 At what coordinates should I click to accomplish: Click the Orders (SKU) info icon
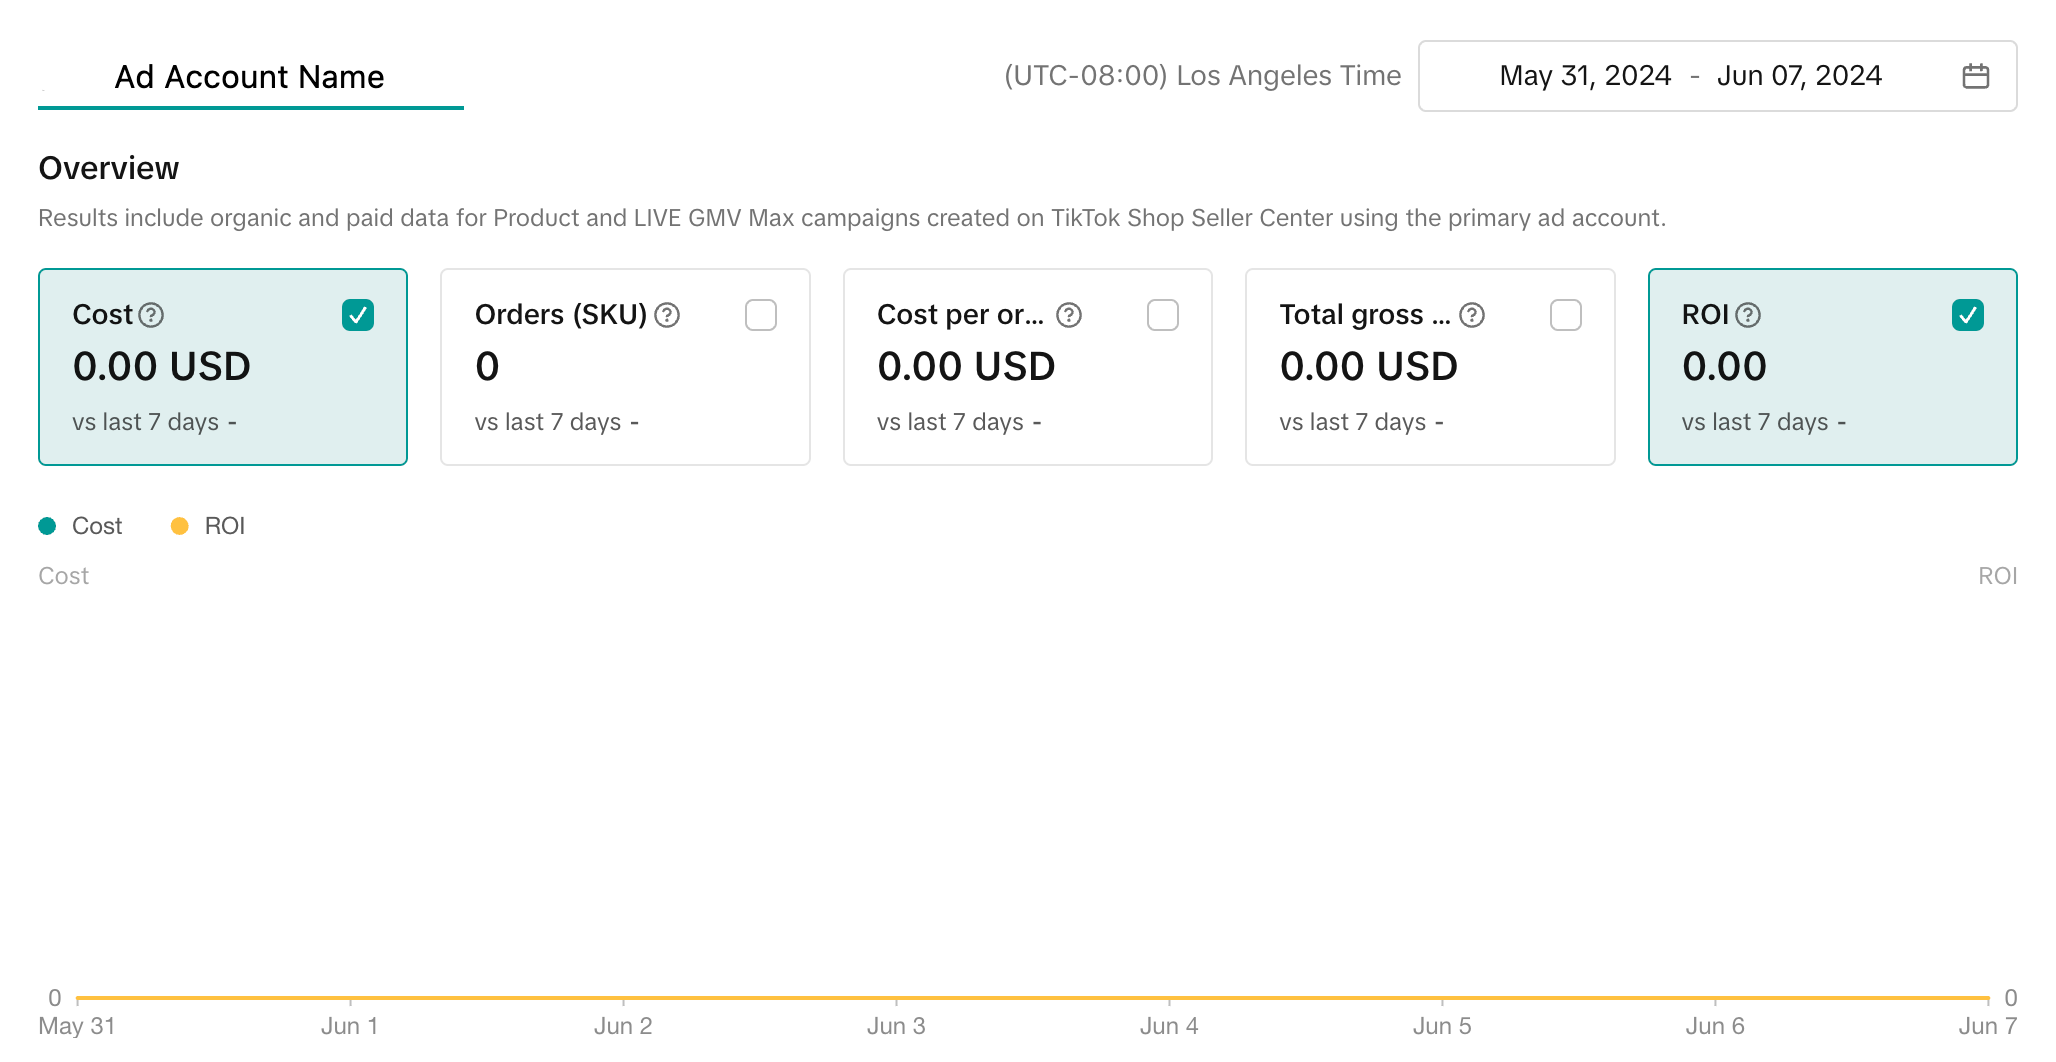click(667, 315)
